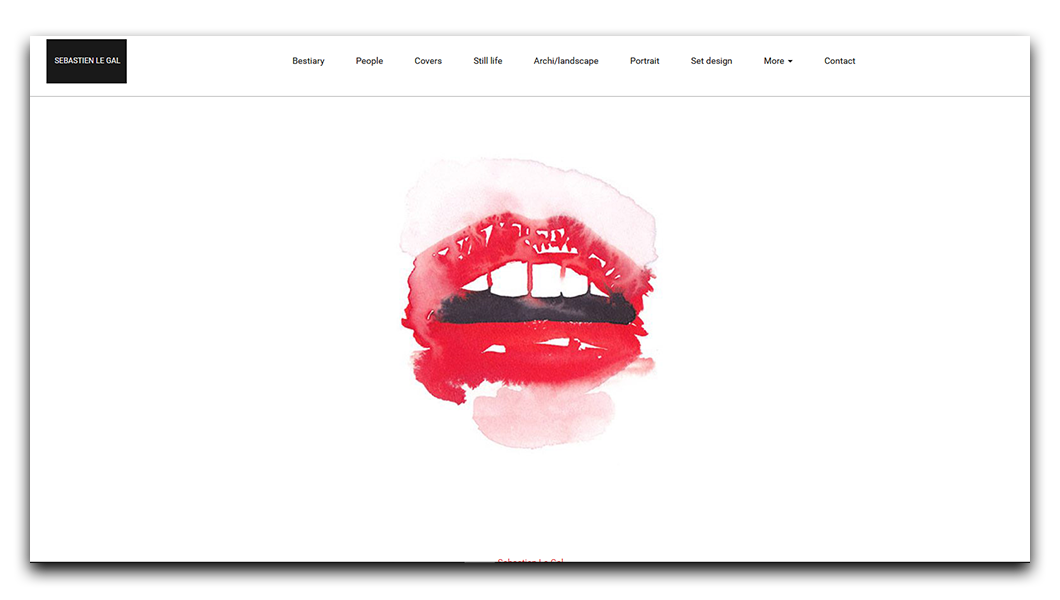
Task: Expand the More dropdown menu
Action: pos(778,61)
